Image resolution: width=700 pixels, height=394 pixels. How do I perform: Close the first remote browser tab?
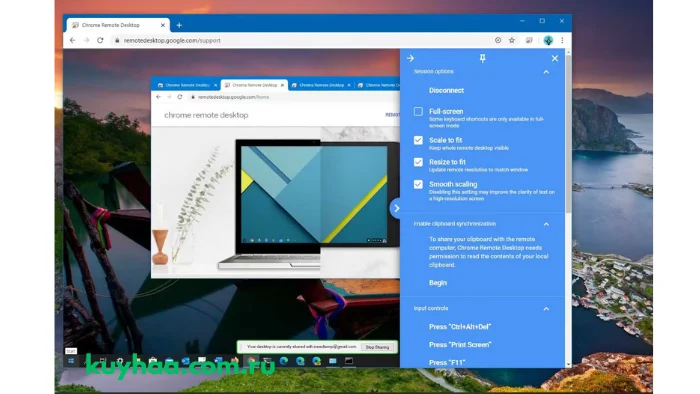[x=215, y=85]
